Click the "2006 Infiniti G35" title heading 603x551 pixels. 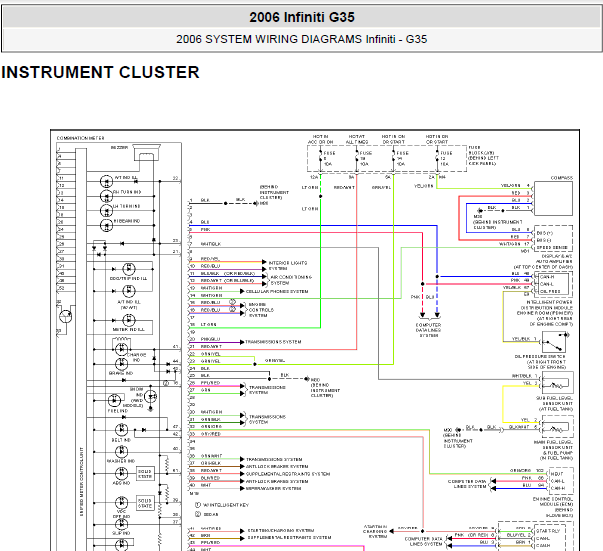pyautogui.click(x=302, y=17)
